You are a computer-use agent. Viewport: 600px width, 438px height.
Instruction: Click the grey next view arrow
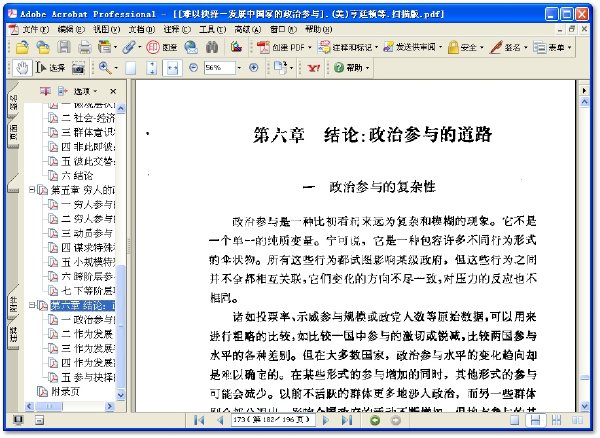395,420
